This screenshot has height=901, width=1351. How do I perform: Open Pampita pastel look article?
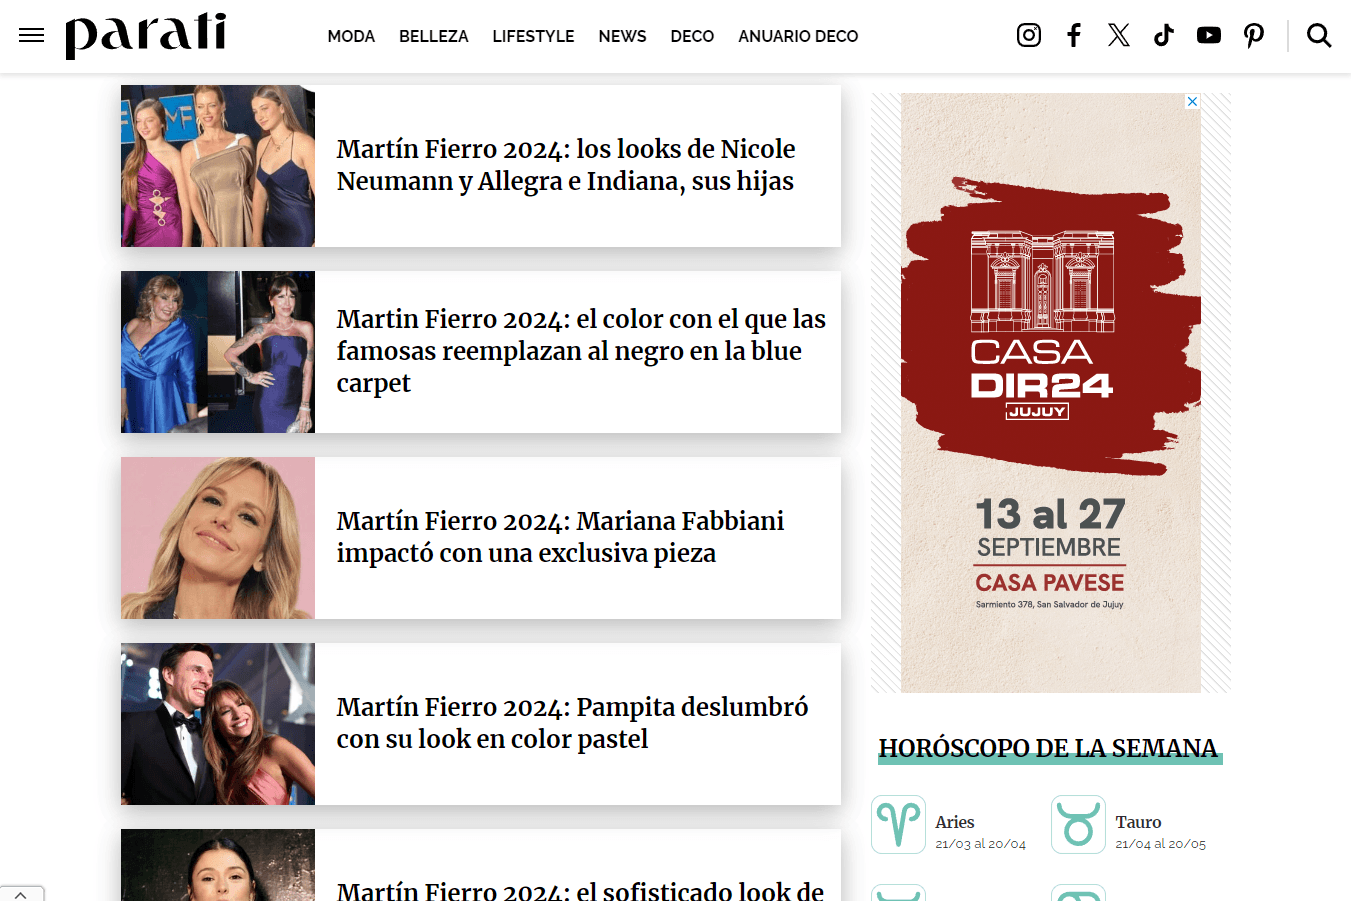572,723
